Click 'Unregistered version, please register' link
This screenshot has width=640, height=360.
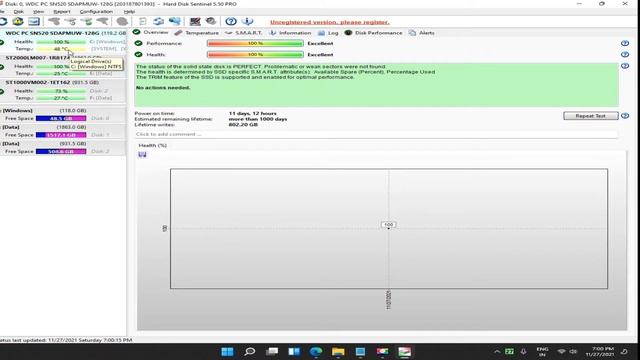coord(330,22)
